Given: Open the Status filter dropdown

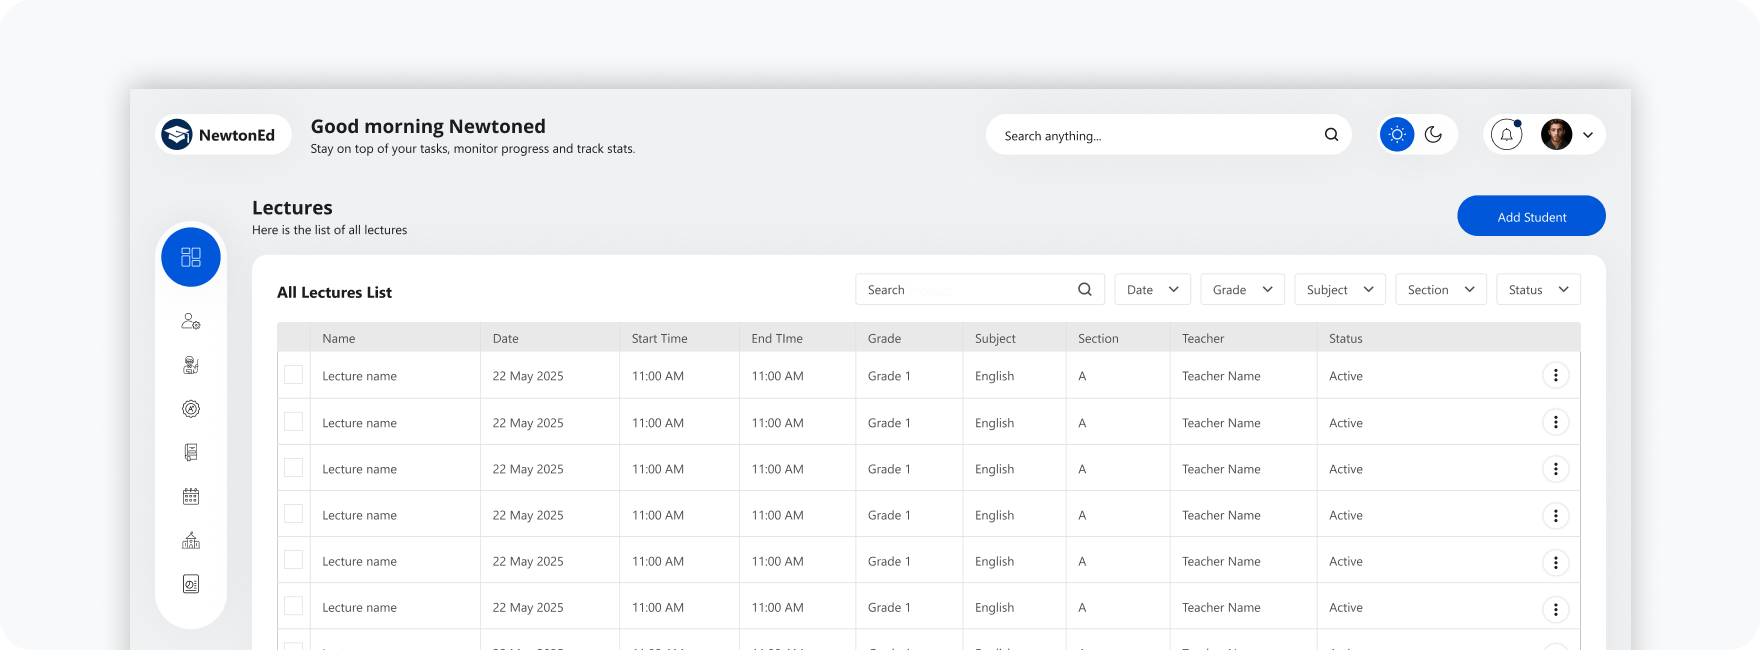Looking at the screenshot, I should 1538,289.
